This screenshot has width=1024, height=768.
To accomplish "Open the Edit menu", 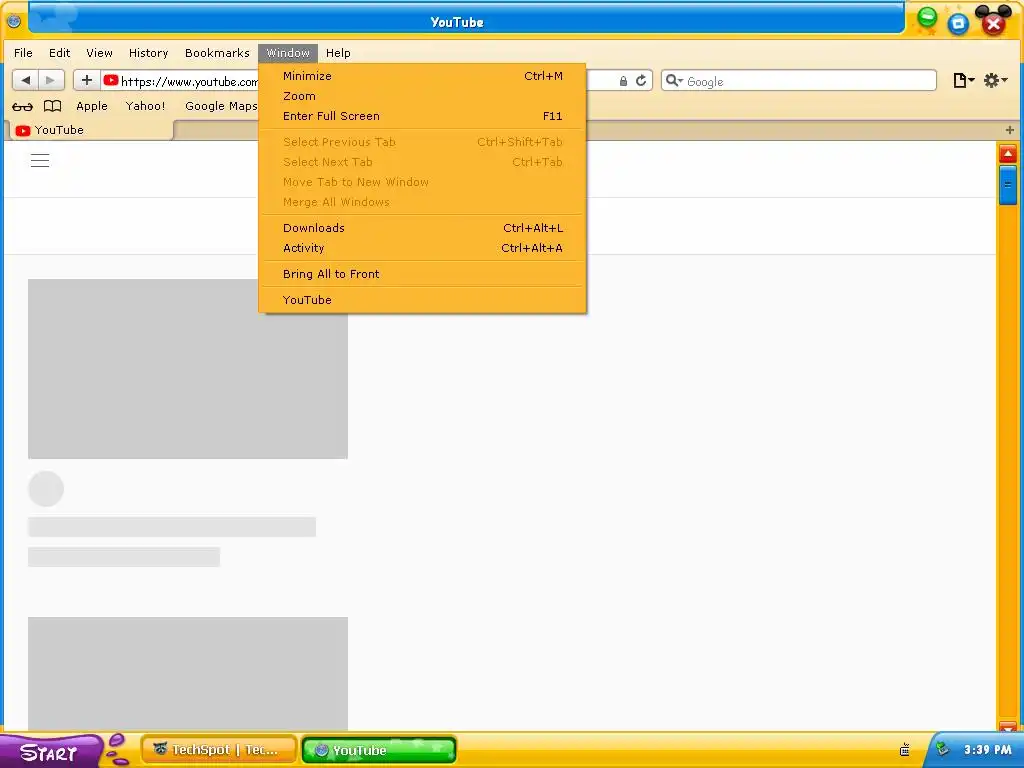I will (59, 53).
